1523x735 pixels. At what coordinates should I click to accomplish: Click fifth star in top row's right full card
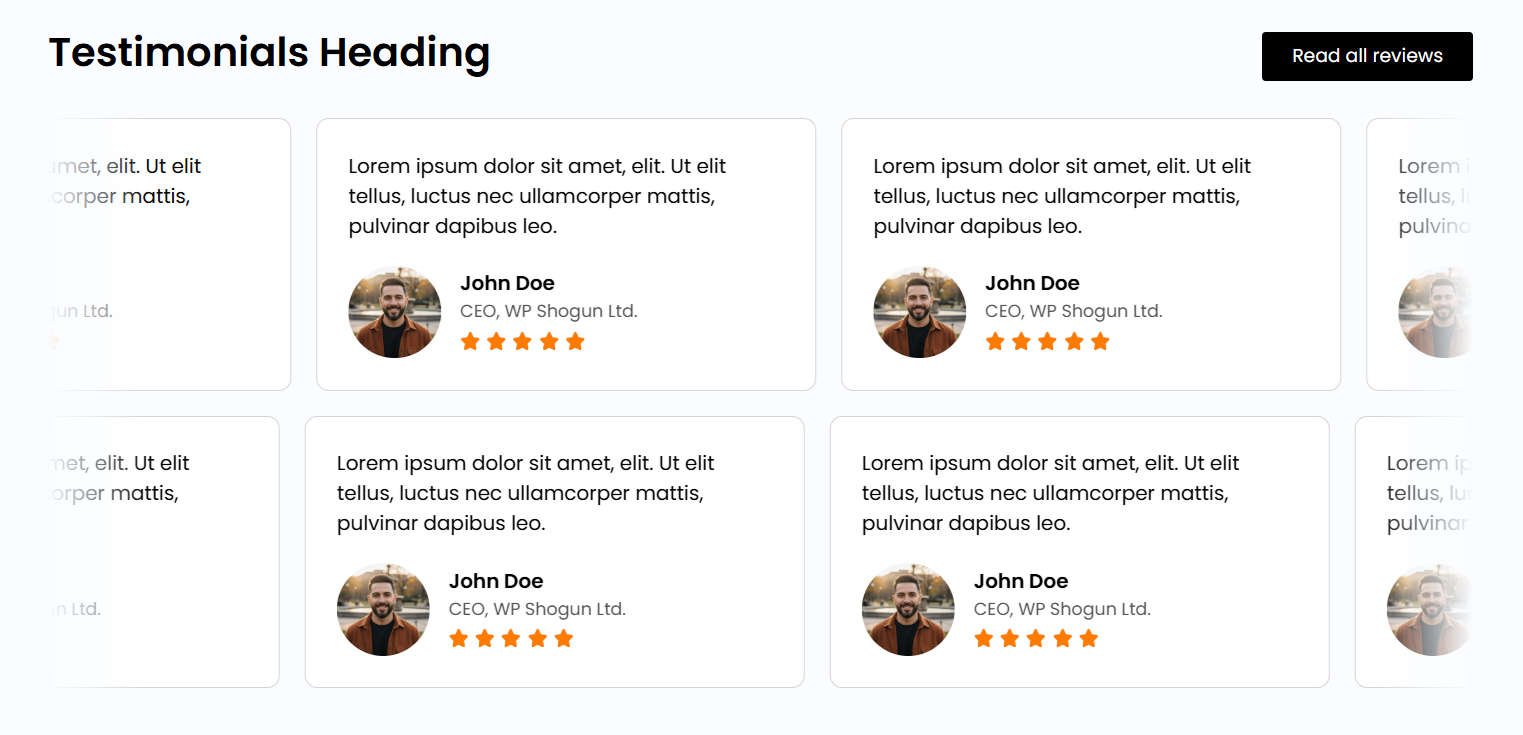tap(1100, 342)
